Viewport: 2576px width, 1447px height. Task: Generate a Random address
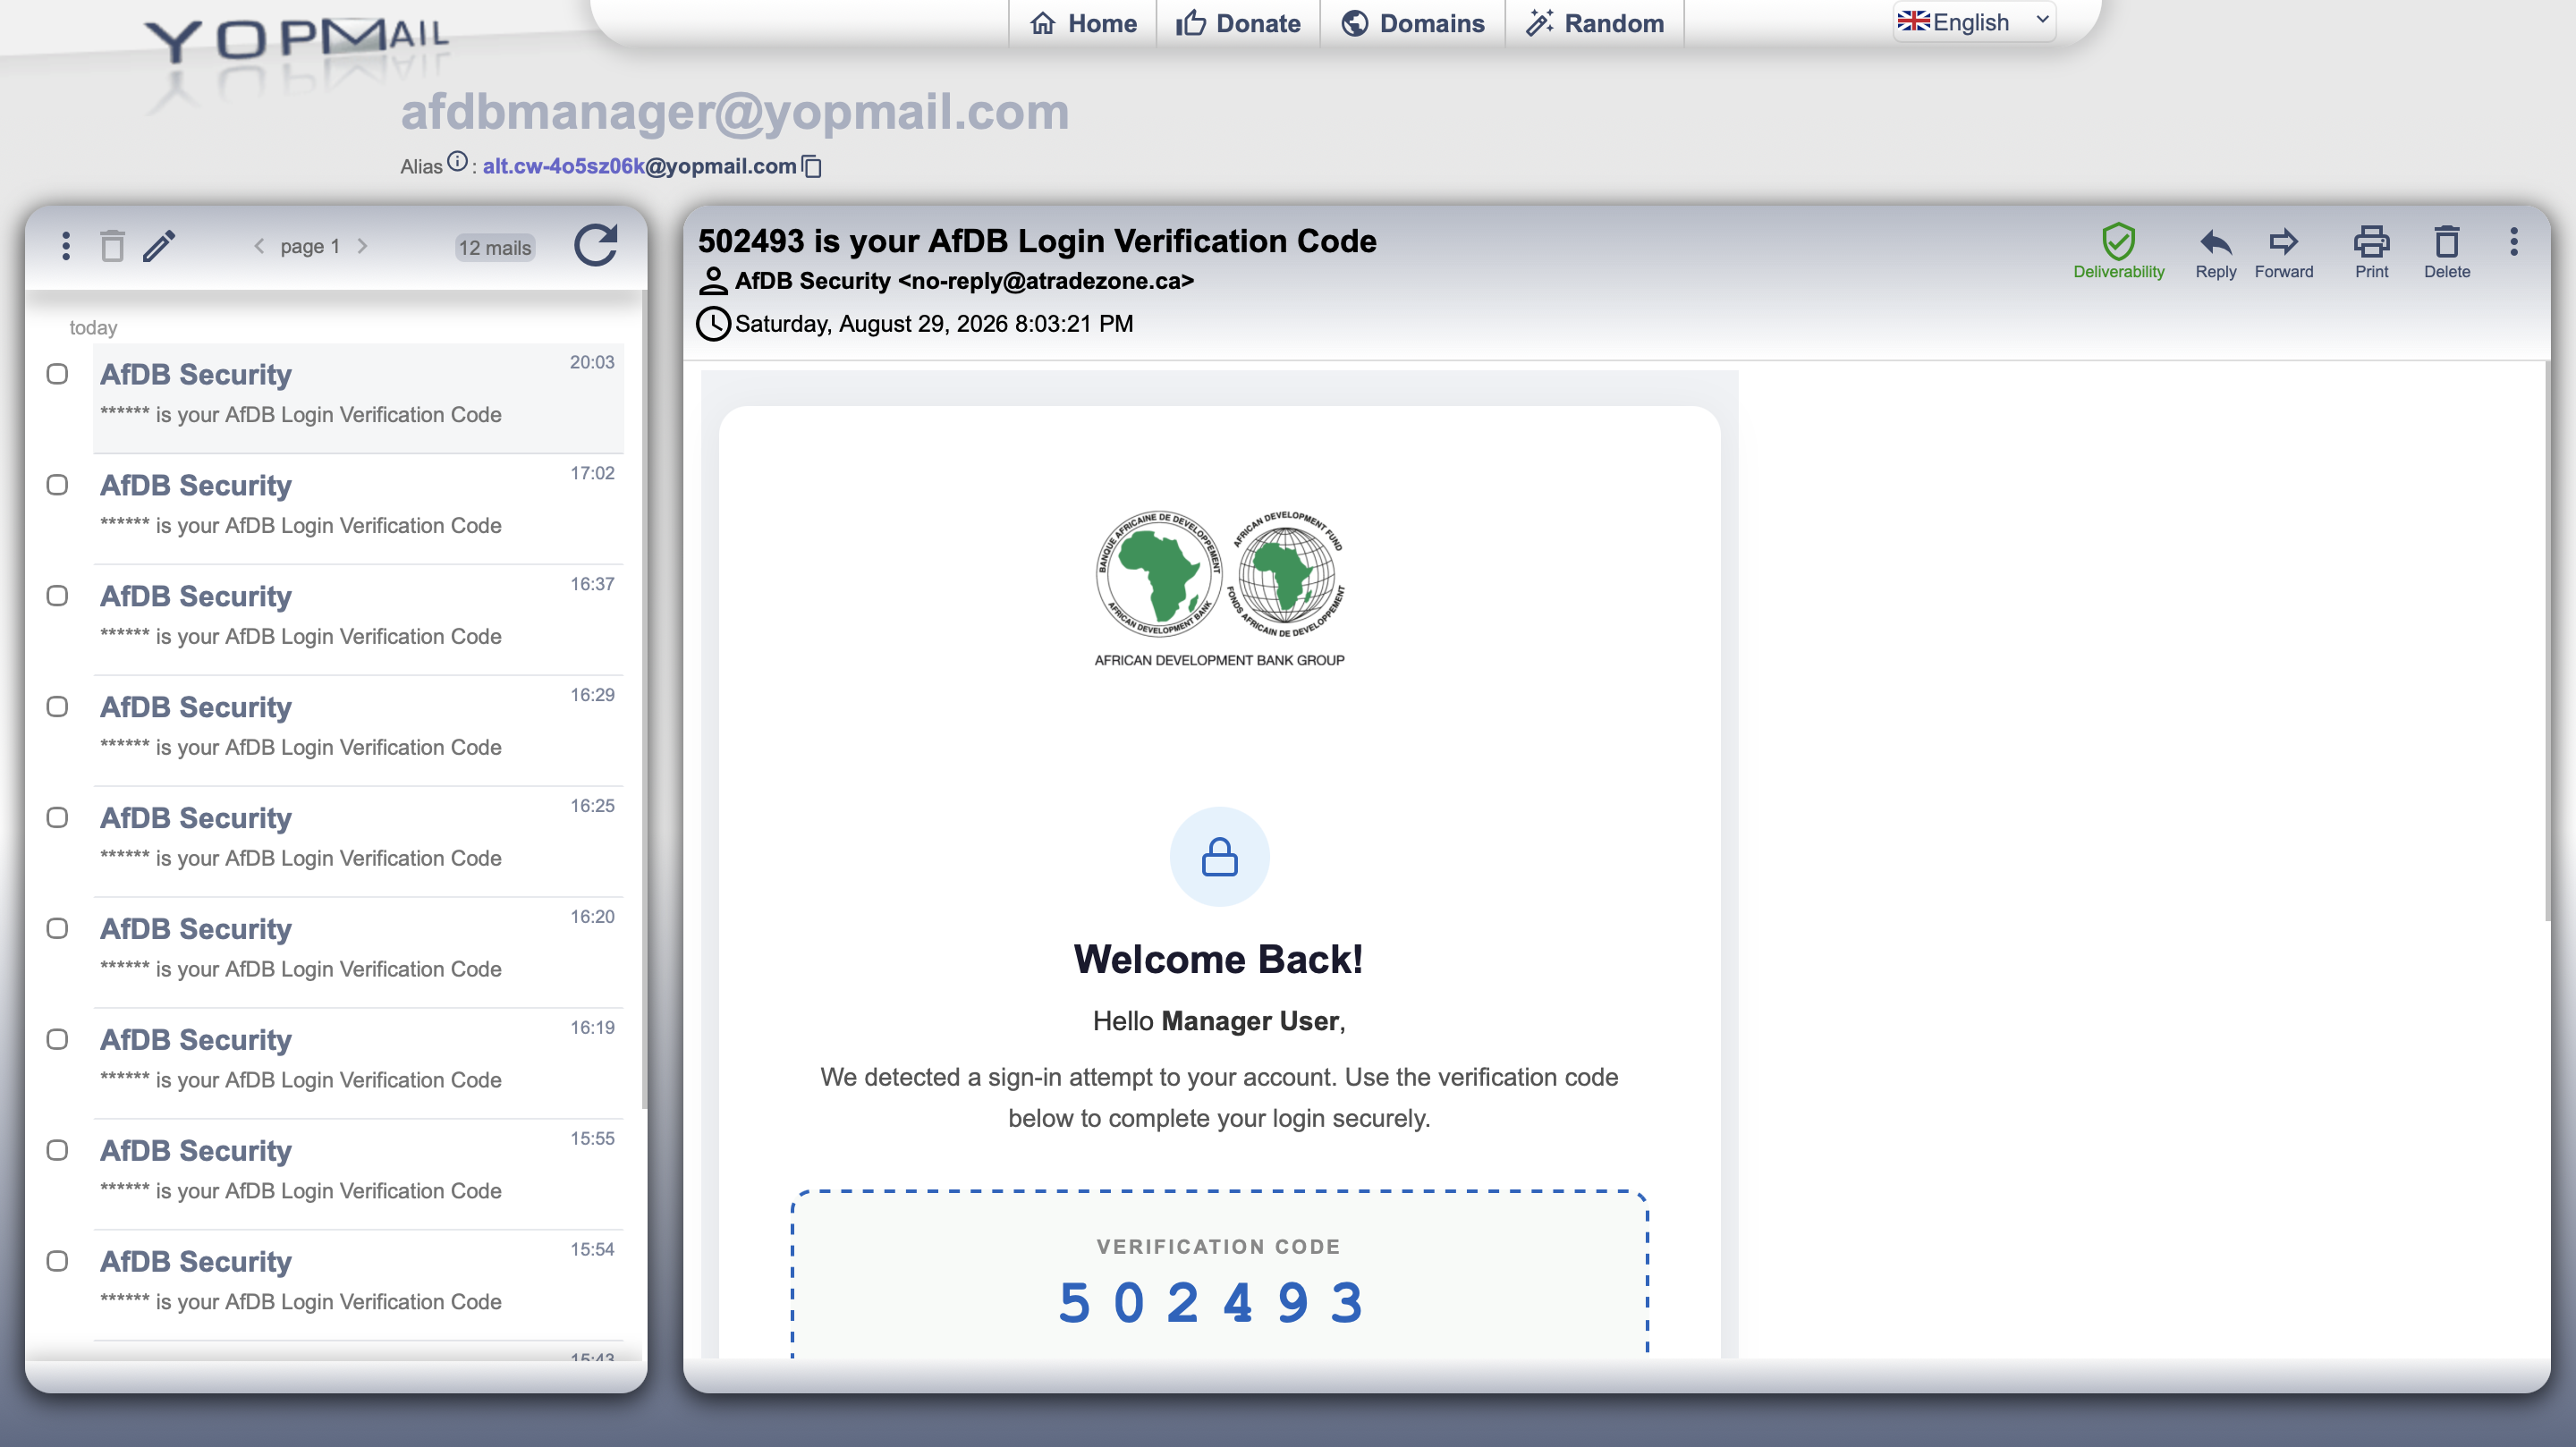pos(1594,23)
